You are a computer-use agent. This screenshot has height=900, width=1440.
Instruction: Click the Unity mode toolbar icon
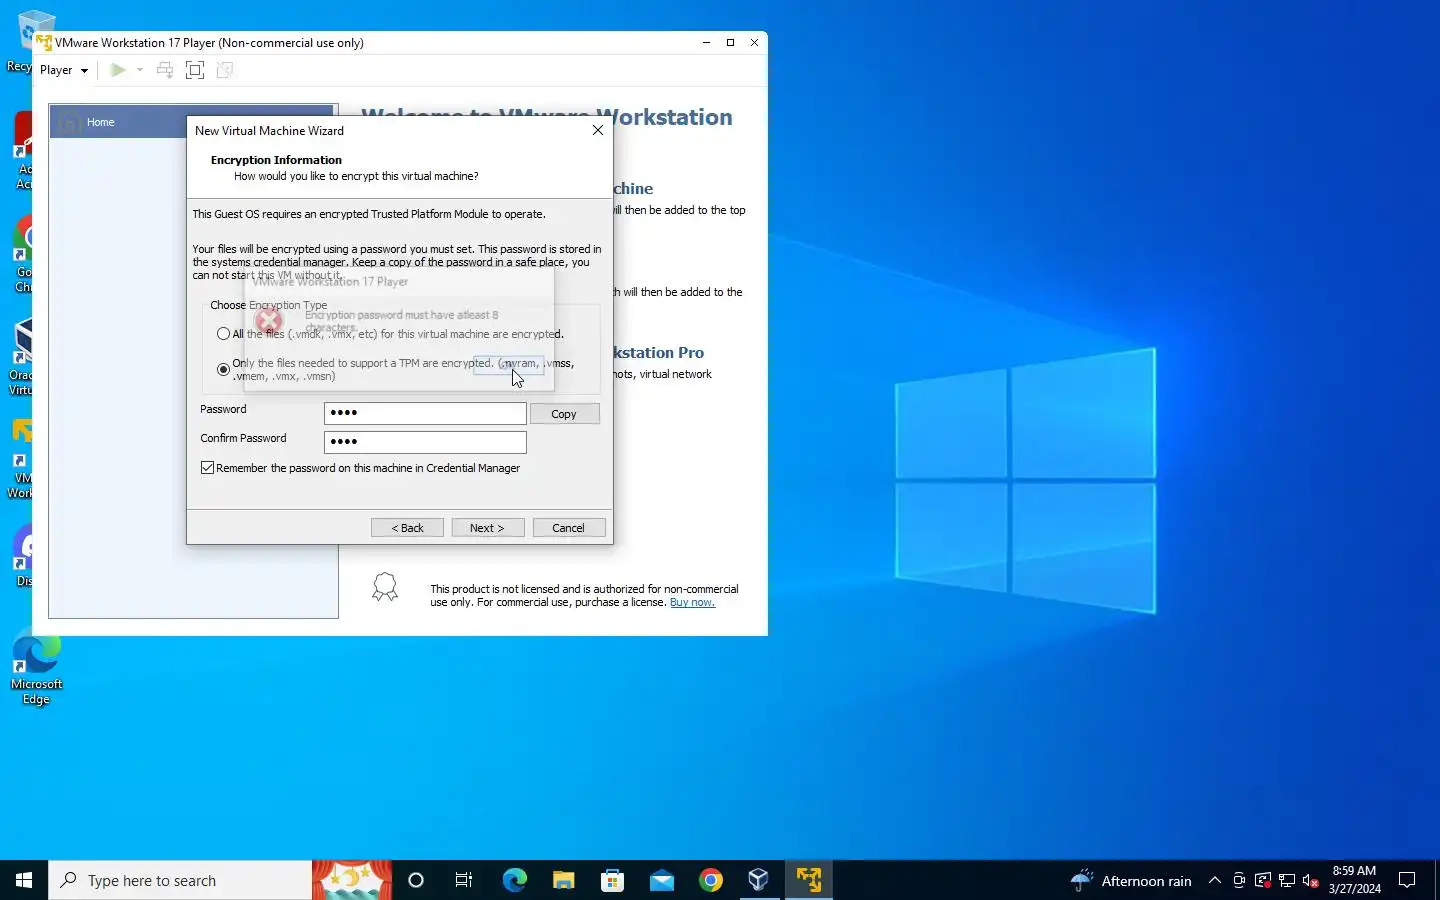coord(225,70)
